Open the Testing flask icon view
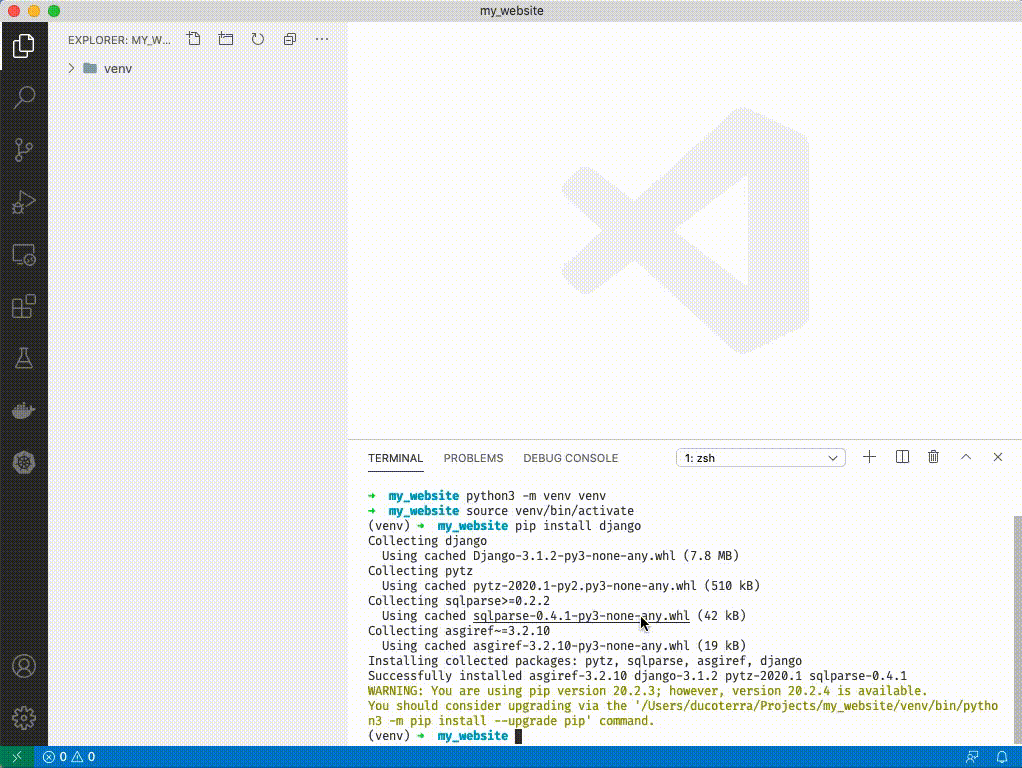 pyautogui.click(x=23, y=358)
